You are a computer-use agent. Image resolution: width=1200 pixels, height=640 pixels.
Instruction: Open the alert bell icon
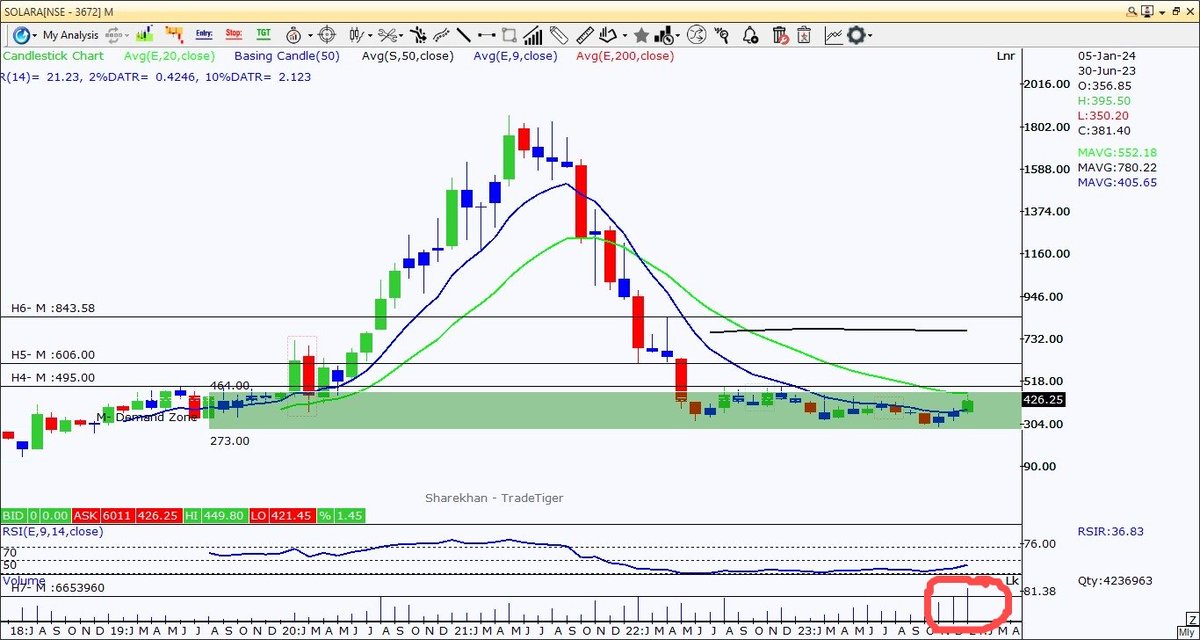pos(751,35)
